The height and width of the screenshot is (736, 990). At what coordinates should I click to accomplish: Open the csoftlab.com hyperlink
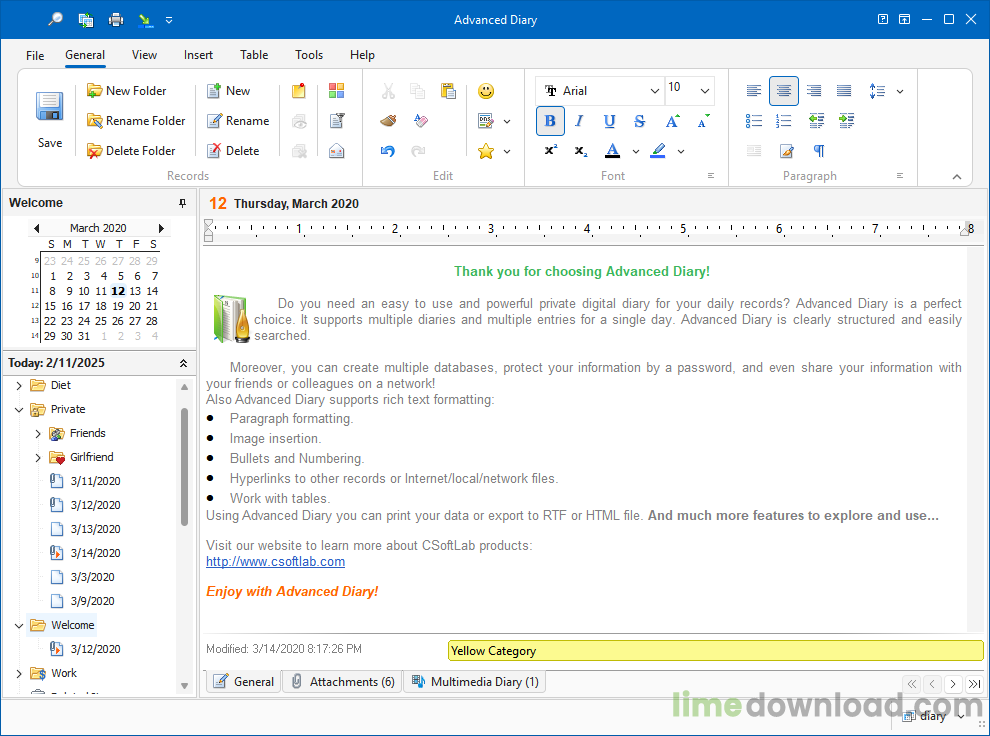(x=275, y=562)
